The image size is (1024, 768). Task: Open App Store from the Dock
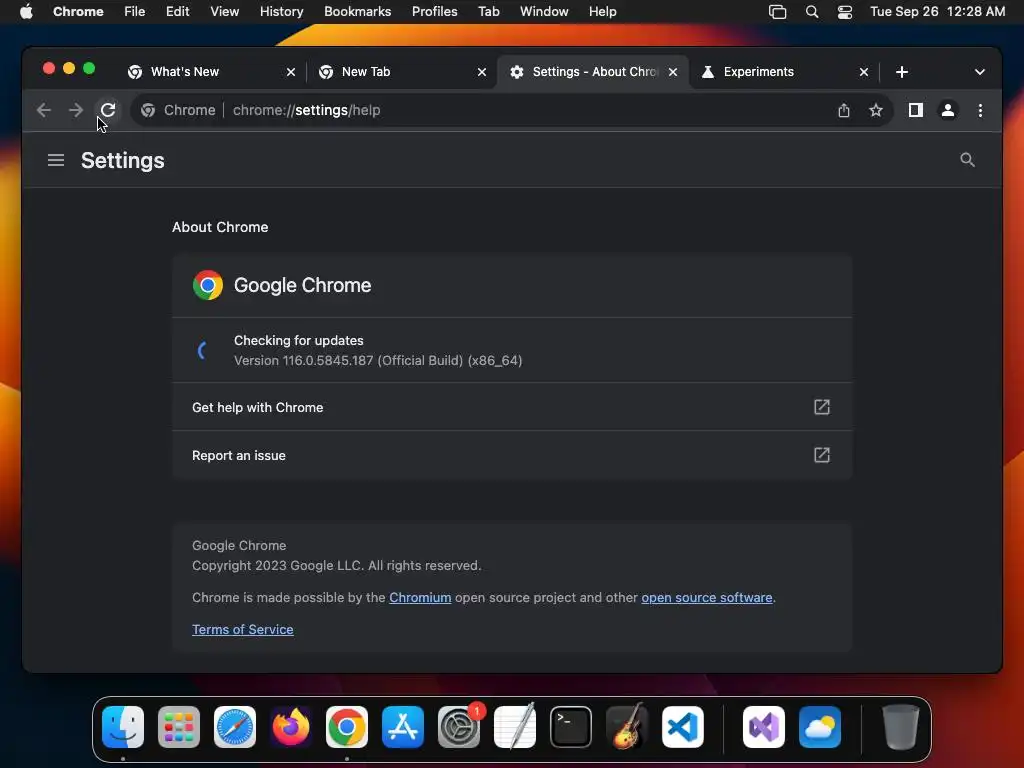pos(403,727)
